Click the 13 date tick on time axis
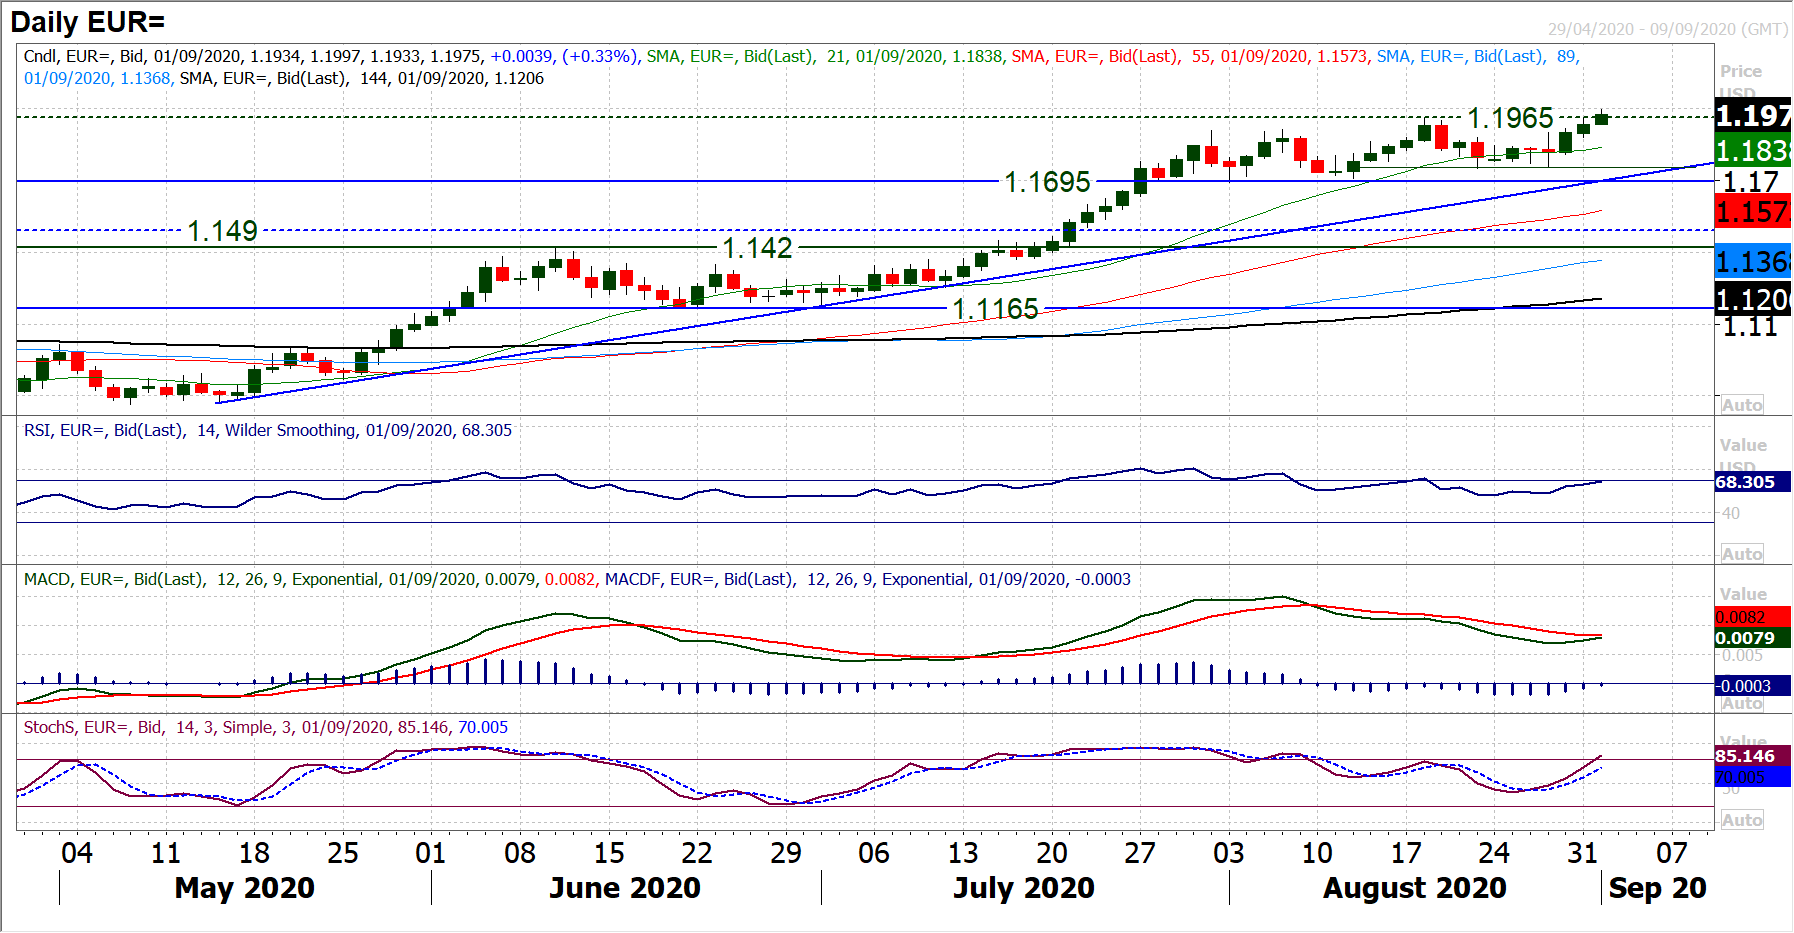This screenshot has height=933, width=1794. coord(963,853)
